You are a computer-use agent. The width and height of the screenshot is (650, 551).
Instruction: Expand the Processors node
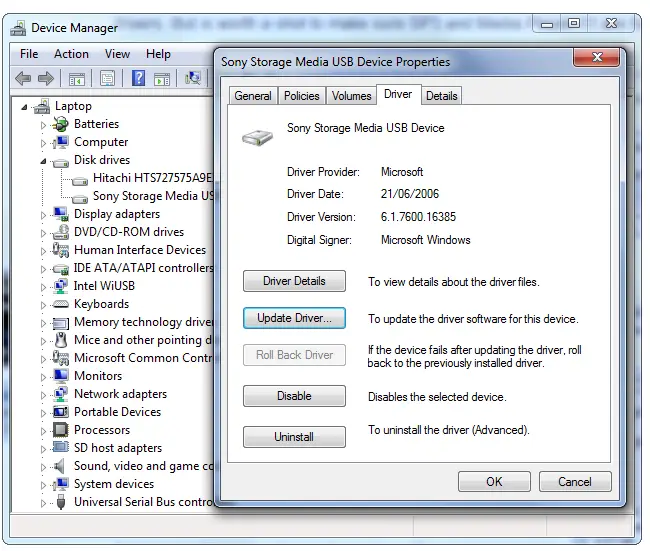point(43,431)
